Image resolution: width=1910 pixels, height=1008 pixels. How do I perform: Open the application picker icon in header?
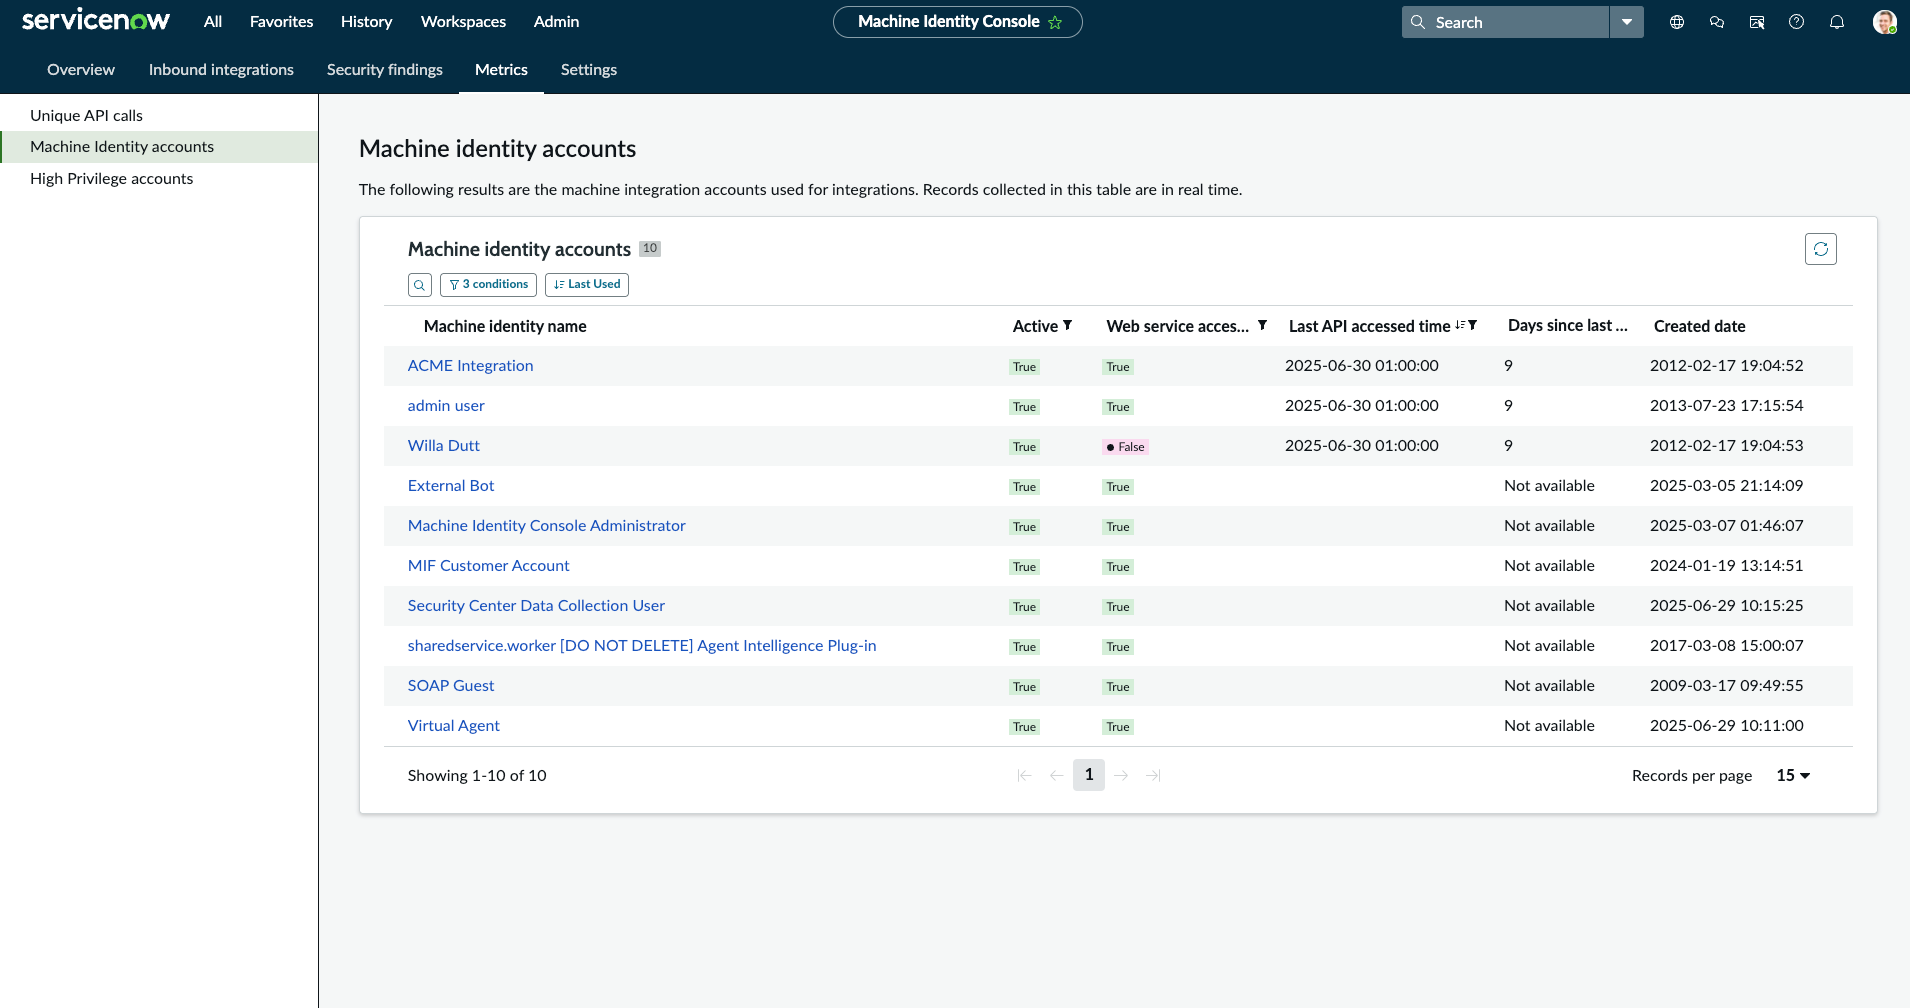click(x=1757, y=22)
